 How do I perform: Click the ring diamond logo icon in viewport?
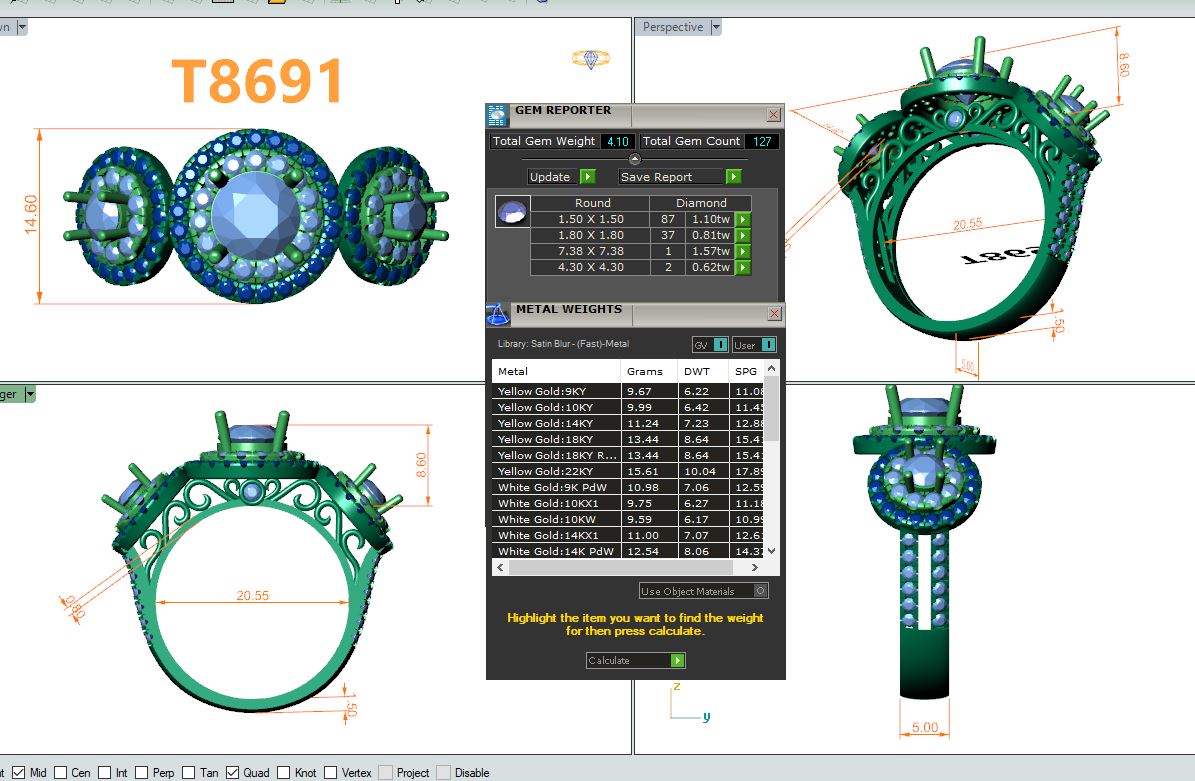point(590,59)
